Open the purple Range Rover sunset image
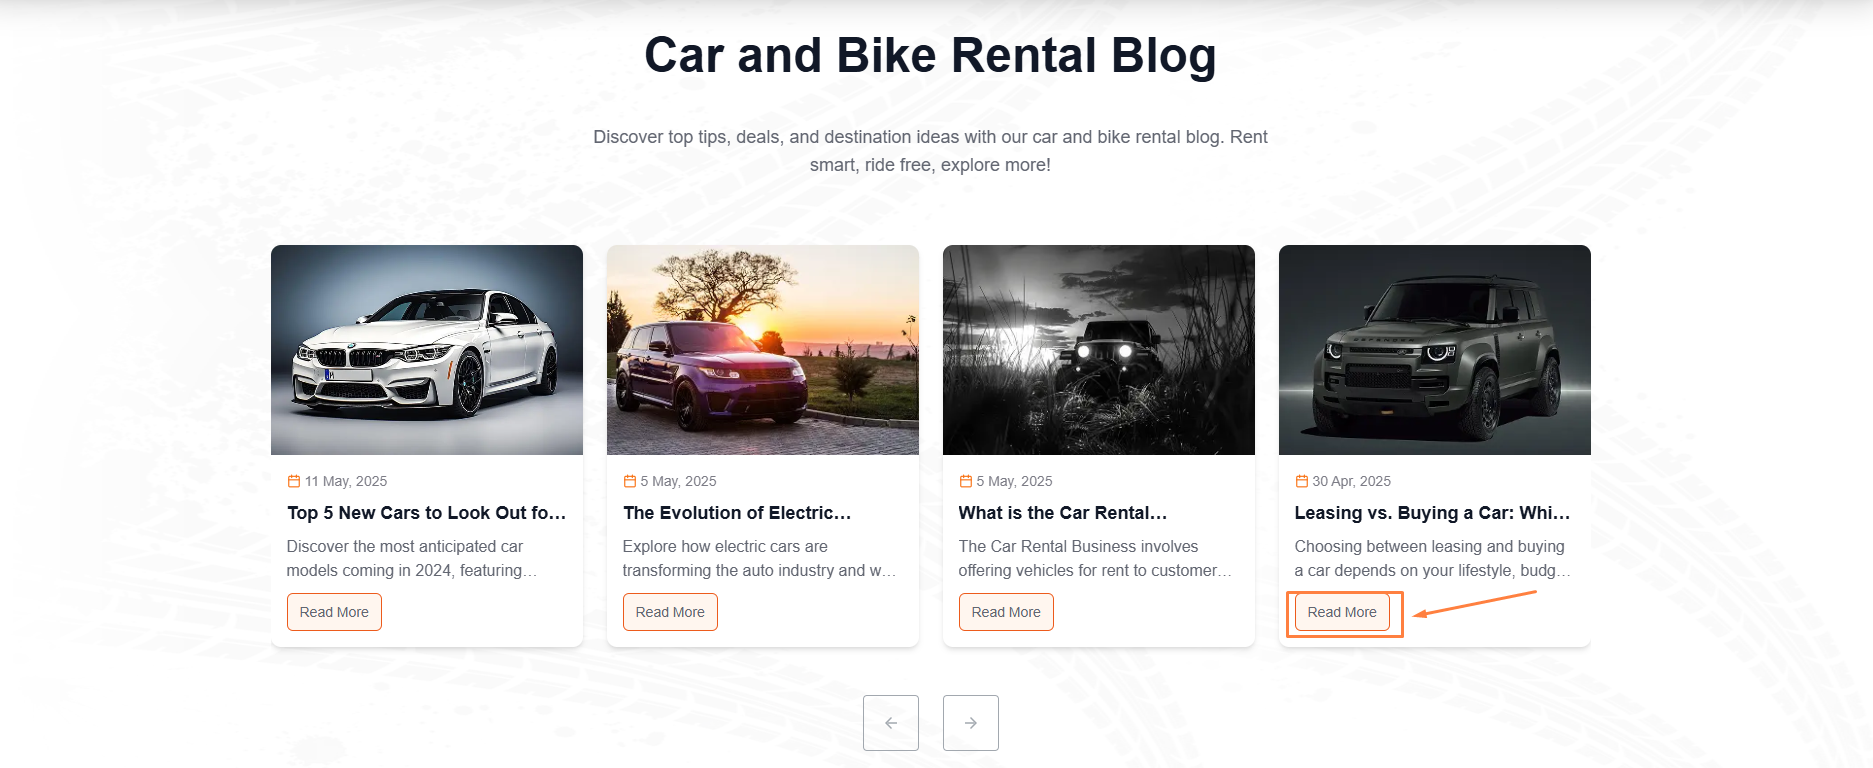Viewport: 1873px width, 768px height. click(x=763, y=350)
